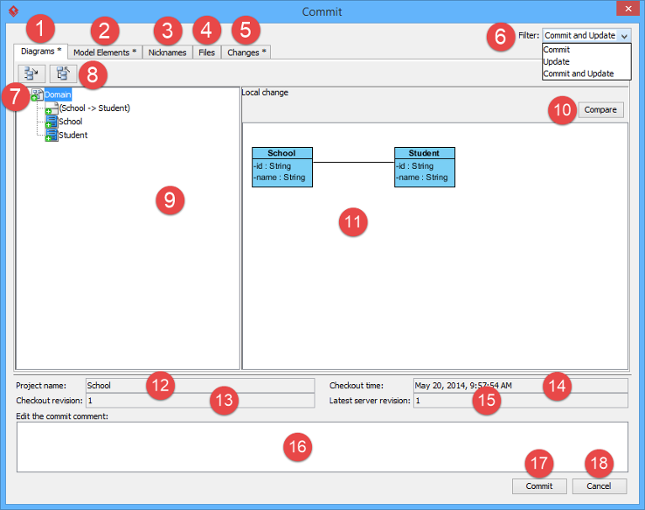Open the Model Elements tab
The height and width of the screenshot is (510, 645).
coord(105,52)
